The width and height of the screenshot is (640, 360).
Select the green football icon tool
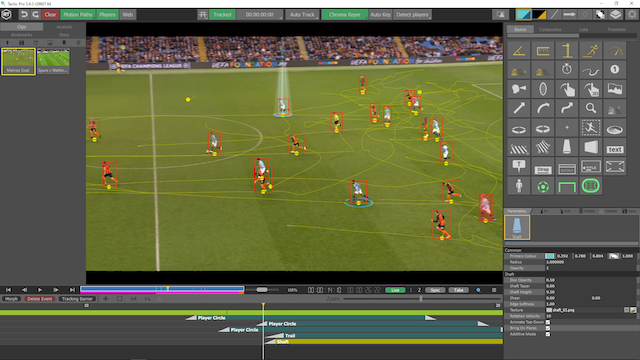tap(542, 187)
